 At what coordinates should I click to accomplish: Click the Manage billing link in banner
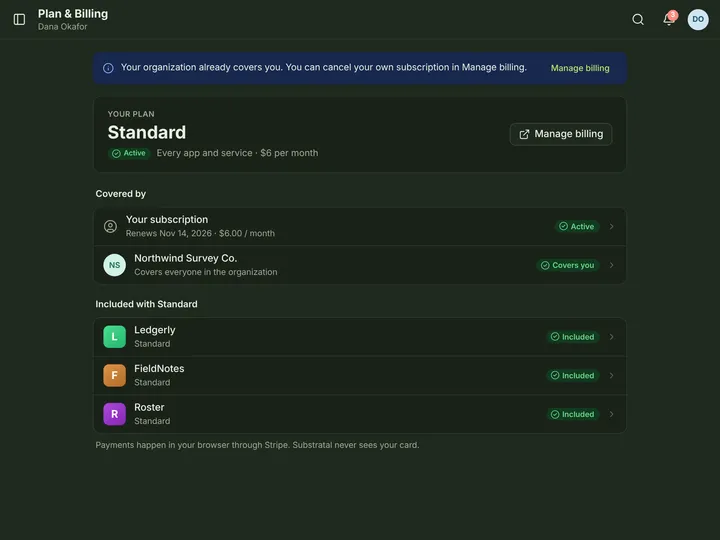[580, 68]
